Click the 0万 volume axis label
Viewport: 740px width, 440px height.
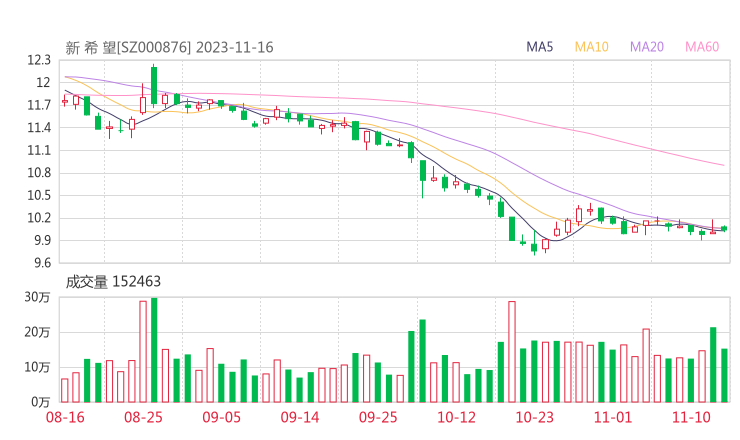[41, 402]
